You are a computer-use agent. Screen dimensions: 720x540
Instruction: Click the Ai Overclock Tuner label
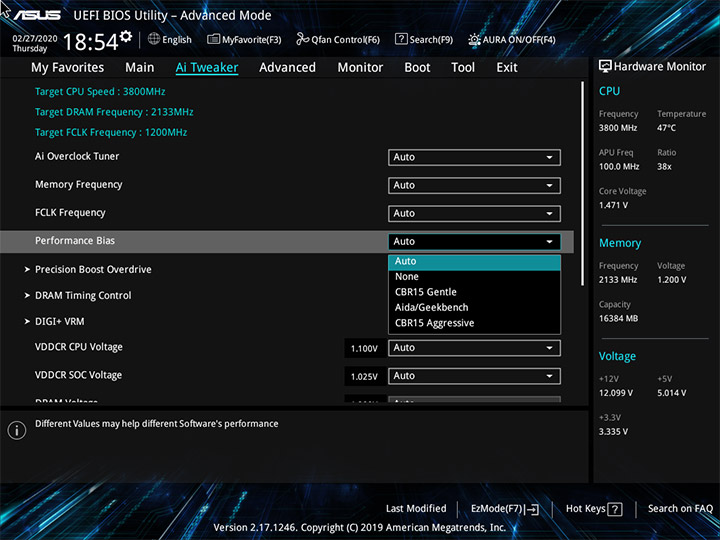tap(77, 156)
